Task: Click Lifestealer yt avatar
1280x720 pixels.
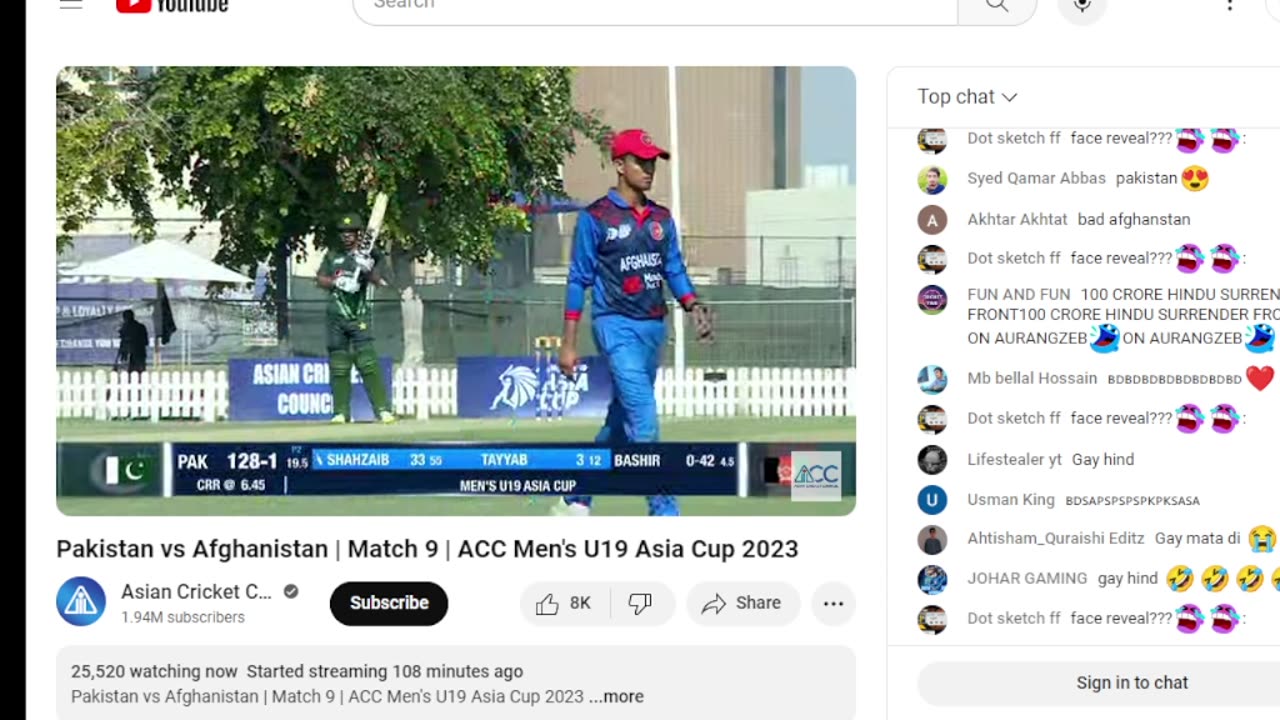Action: (932, 460)
